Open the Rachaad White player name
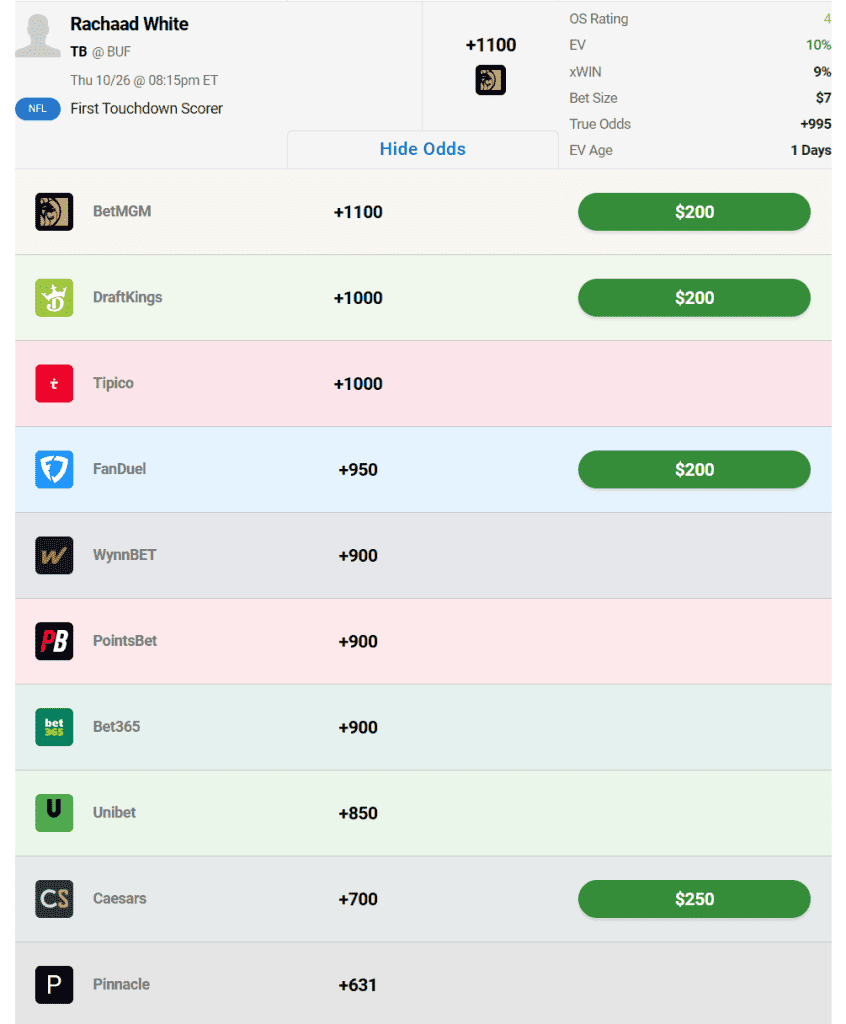 (x=129, y=24)
